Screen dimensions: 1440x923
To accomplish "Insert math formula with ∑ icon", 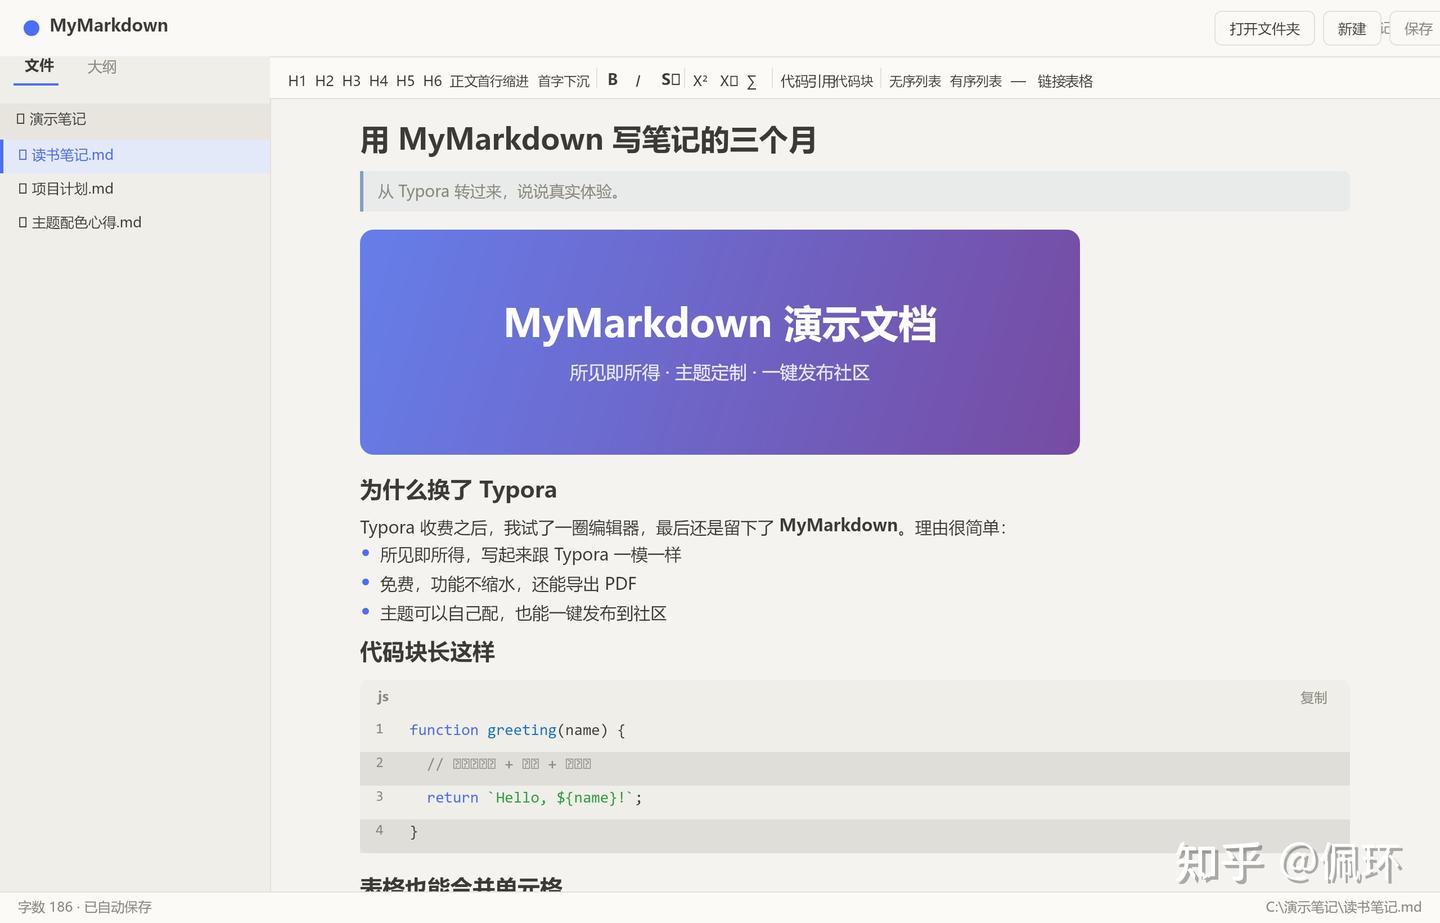I will tap(752, 81).
